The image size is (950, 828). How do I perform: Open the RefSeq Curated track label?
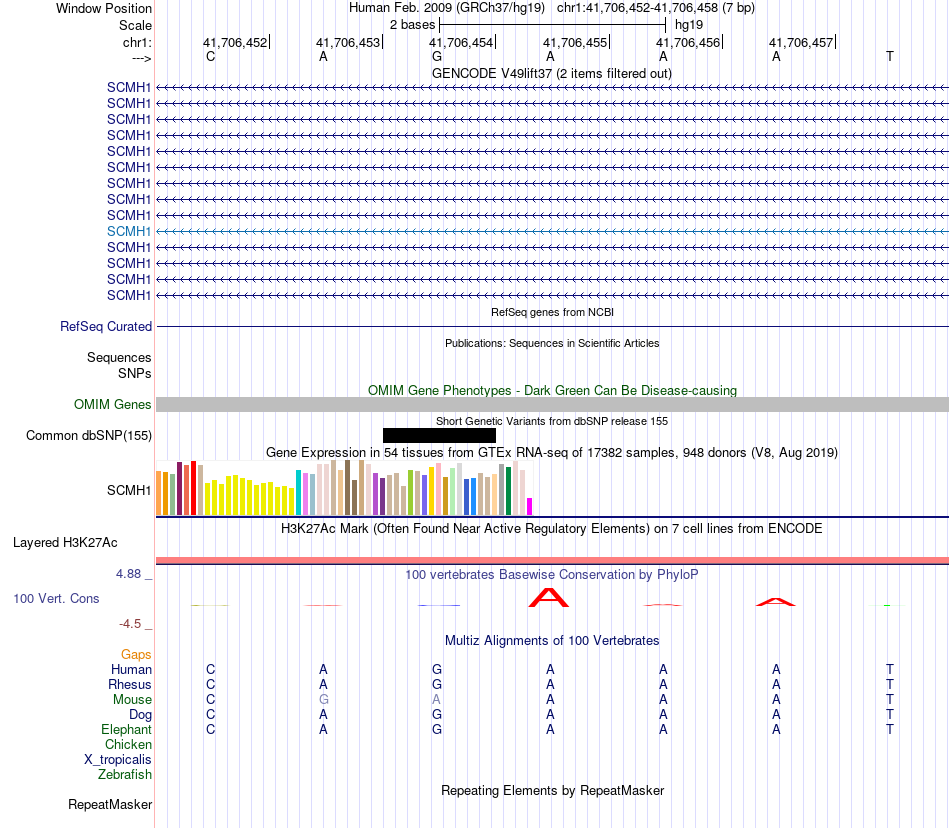tap(106, 326)
